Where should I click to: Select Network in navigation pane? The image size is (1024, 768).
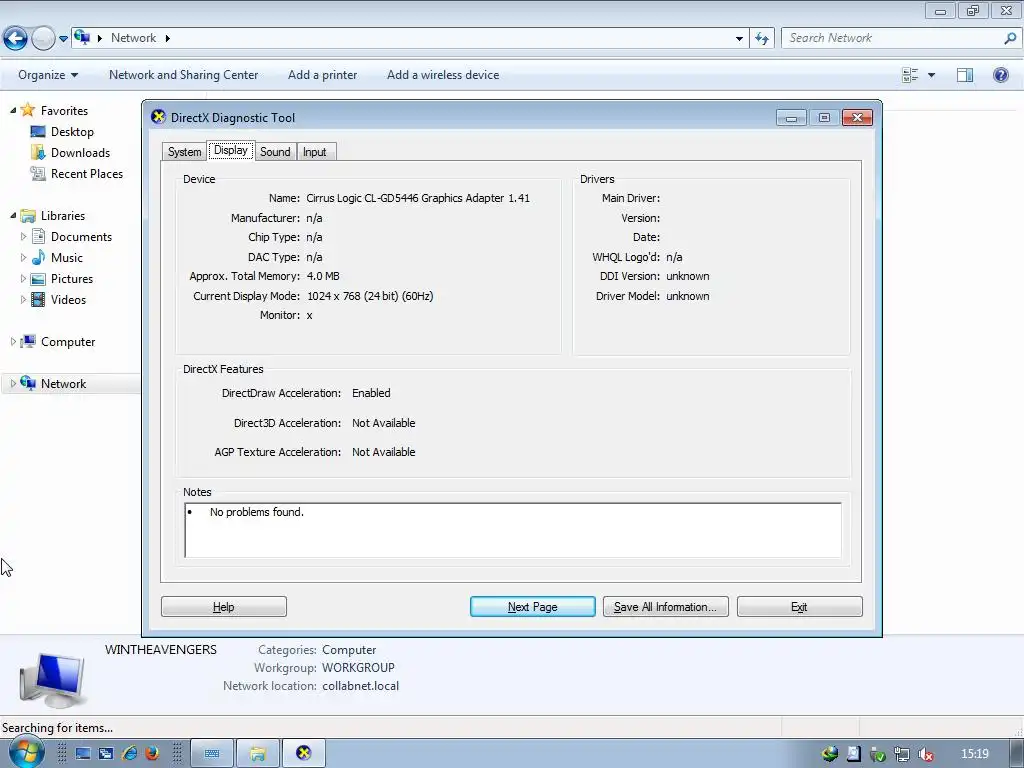click(x=63, y=383)
